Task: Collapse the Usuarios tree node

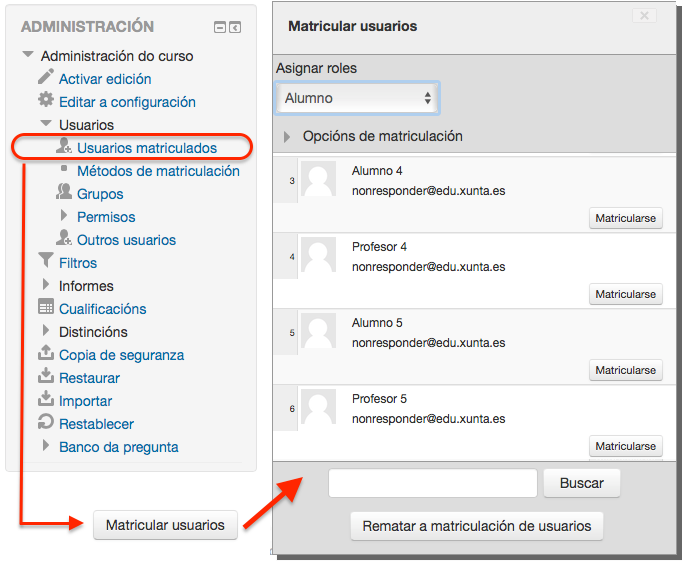Action: [x=46, y=123]
